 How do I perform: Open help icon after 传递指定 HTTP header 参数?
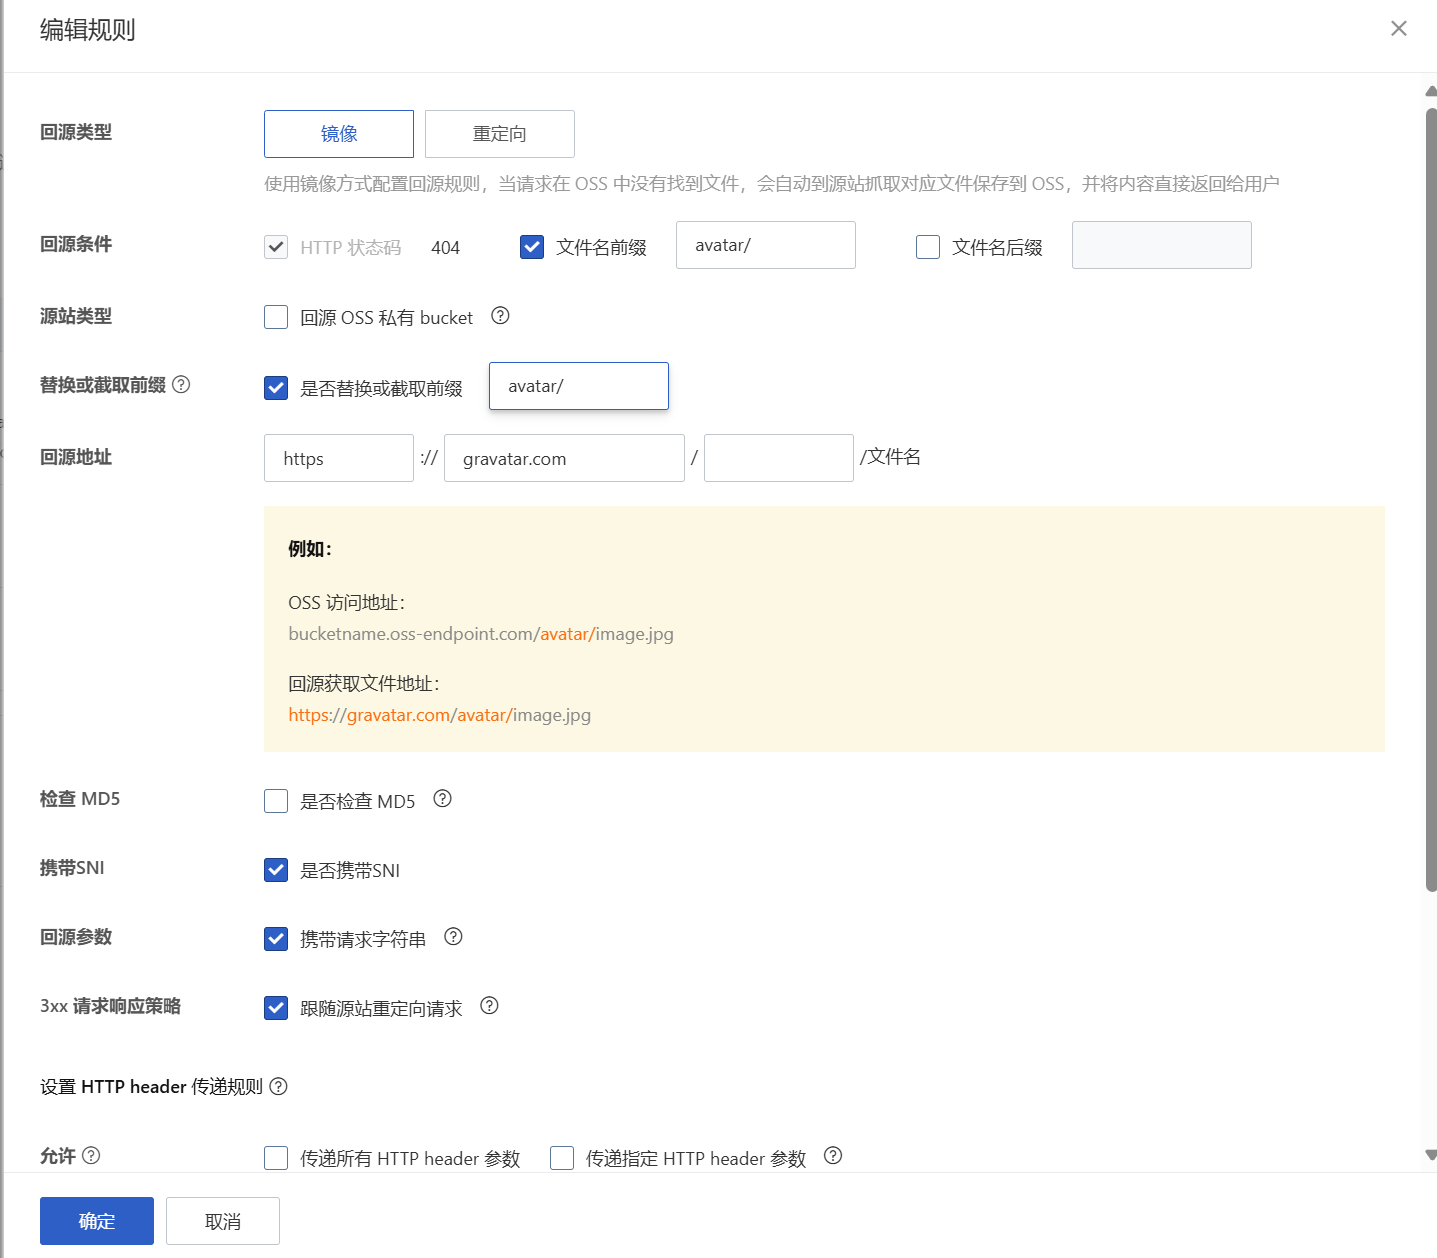[x=833, y=1156]
